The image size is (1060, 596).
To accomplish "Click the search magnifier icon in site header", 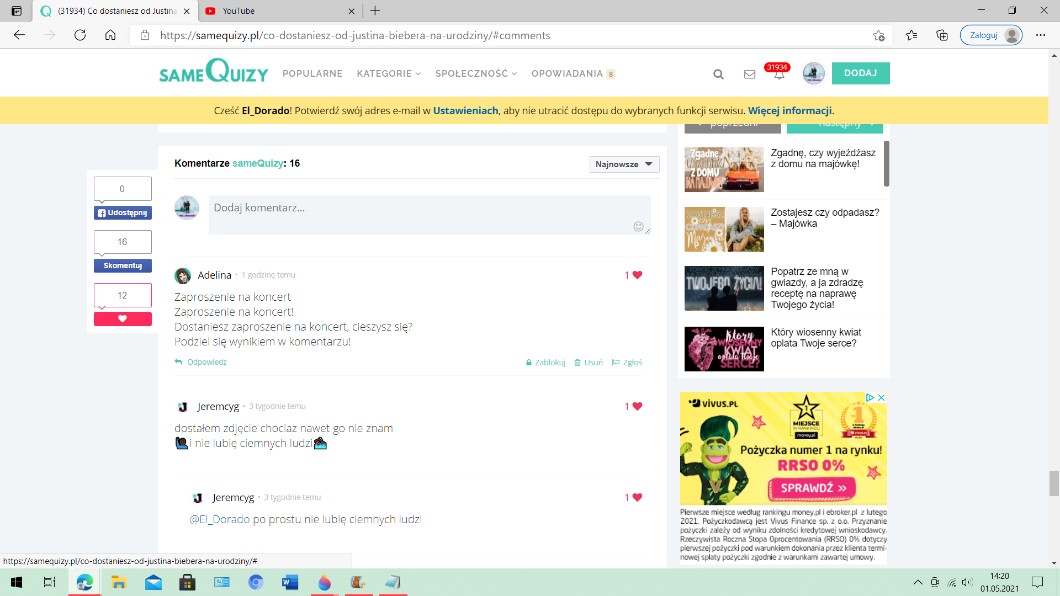I will 718,74.
